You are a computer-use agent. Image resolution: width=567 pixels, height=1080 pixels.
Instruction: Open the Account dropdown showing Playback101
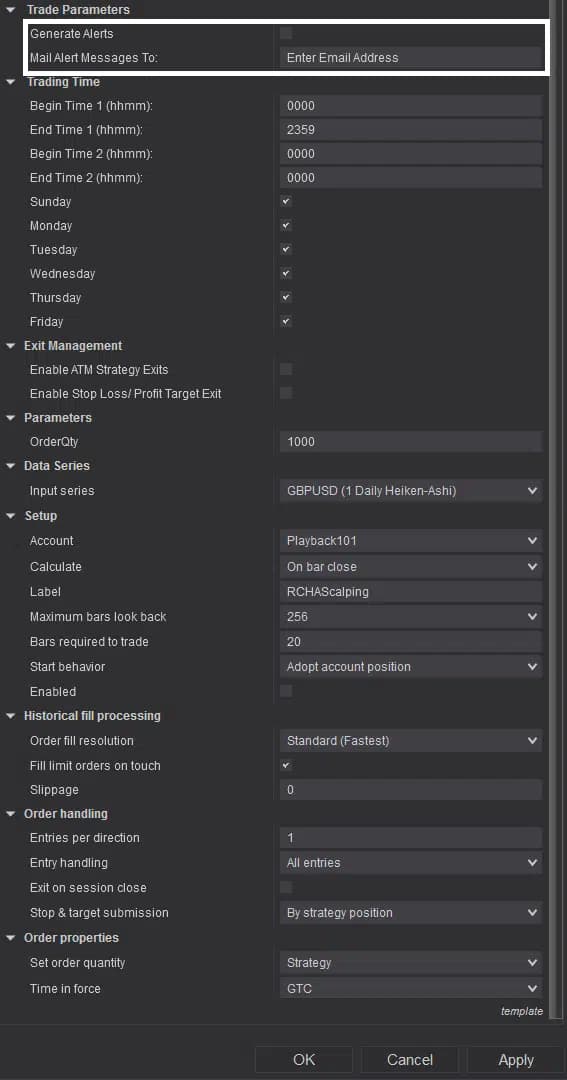[x=411, y=541]
